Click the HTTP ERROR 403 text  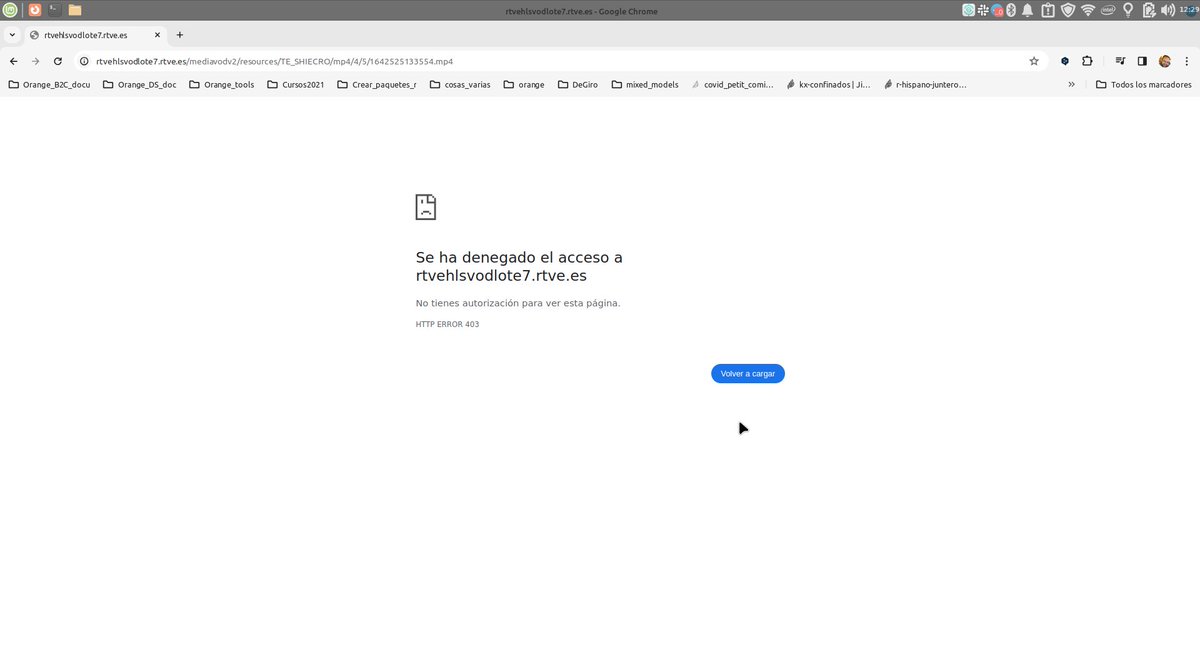pyautogui.click(x=447, y=324)
